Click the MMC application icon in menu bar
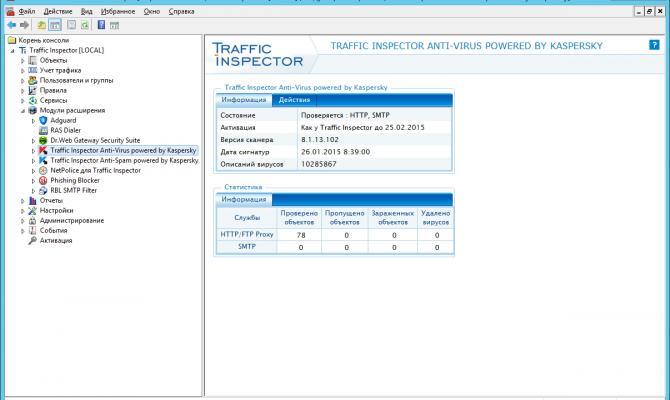 point(10,11)
